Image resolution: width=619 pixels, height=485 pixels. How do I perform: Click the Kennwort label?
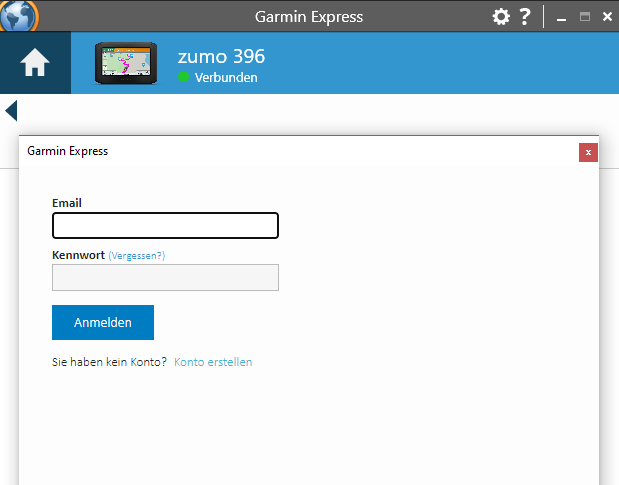pos(79,255)
